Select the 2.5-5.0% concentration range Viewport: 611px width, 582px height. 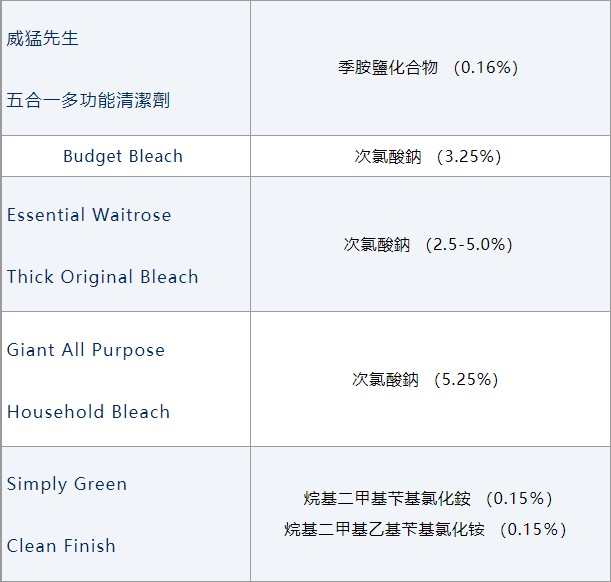pos(468,244)
